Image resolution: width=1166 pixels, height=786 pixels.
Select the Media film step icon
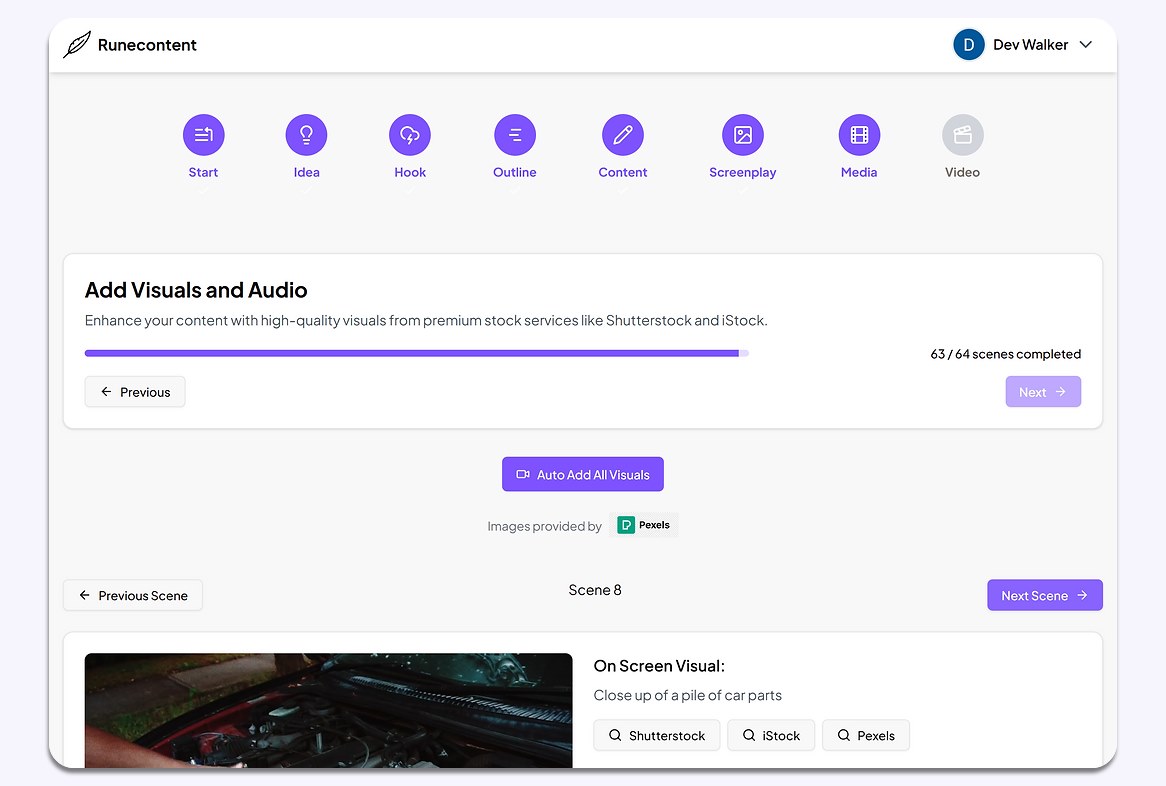click(x=859, y=135)
